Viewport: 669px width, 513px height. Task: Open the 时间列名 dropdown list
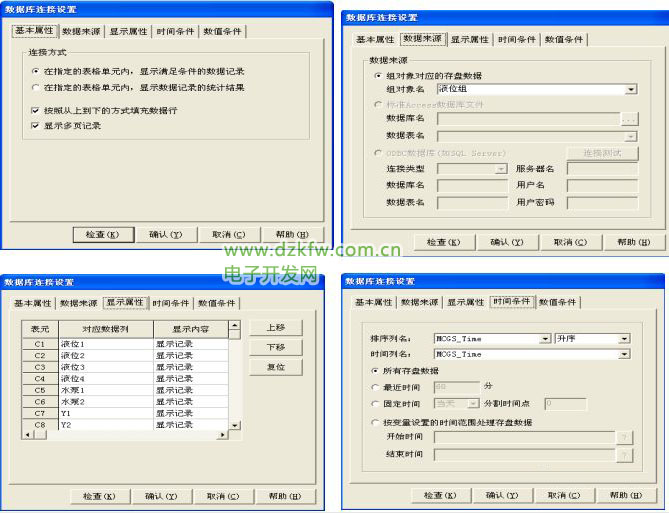pos(625,354)
